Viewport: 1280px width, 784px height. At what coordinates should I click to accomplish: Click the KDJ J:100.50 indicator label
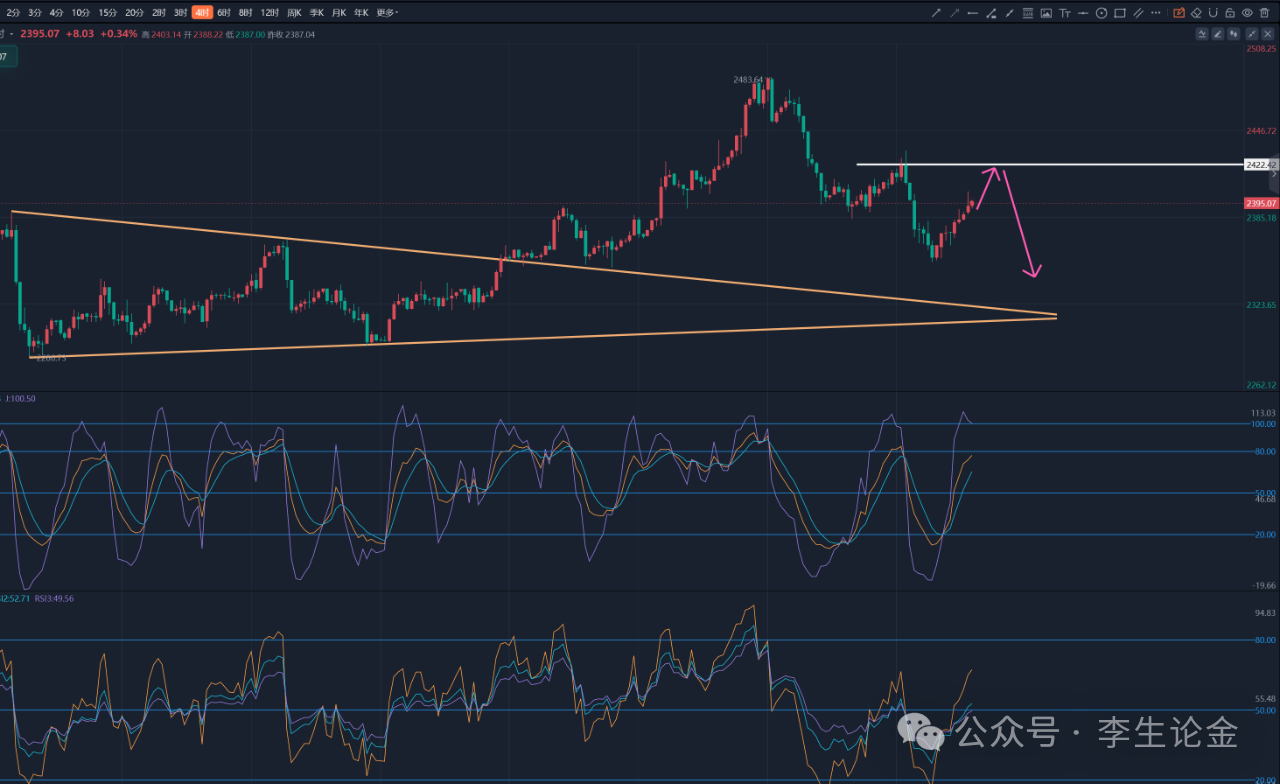coord(20,398)
